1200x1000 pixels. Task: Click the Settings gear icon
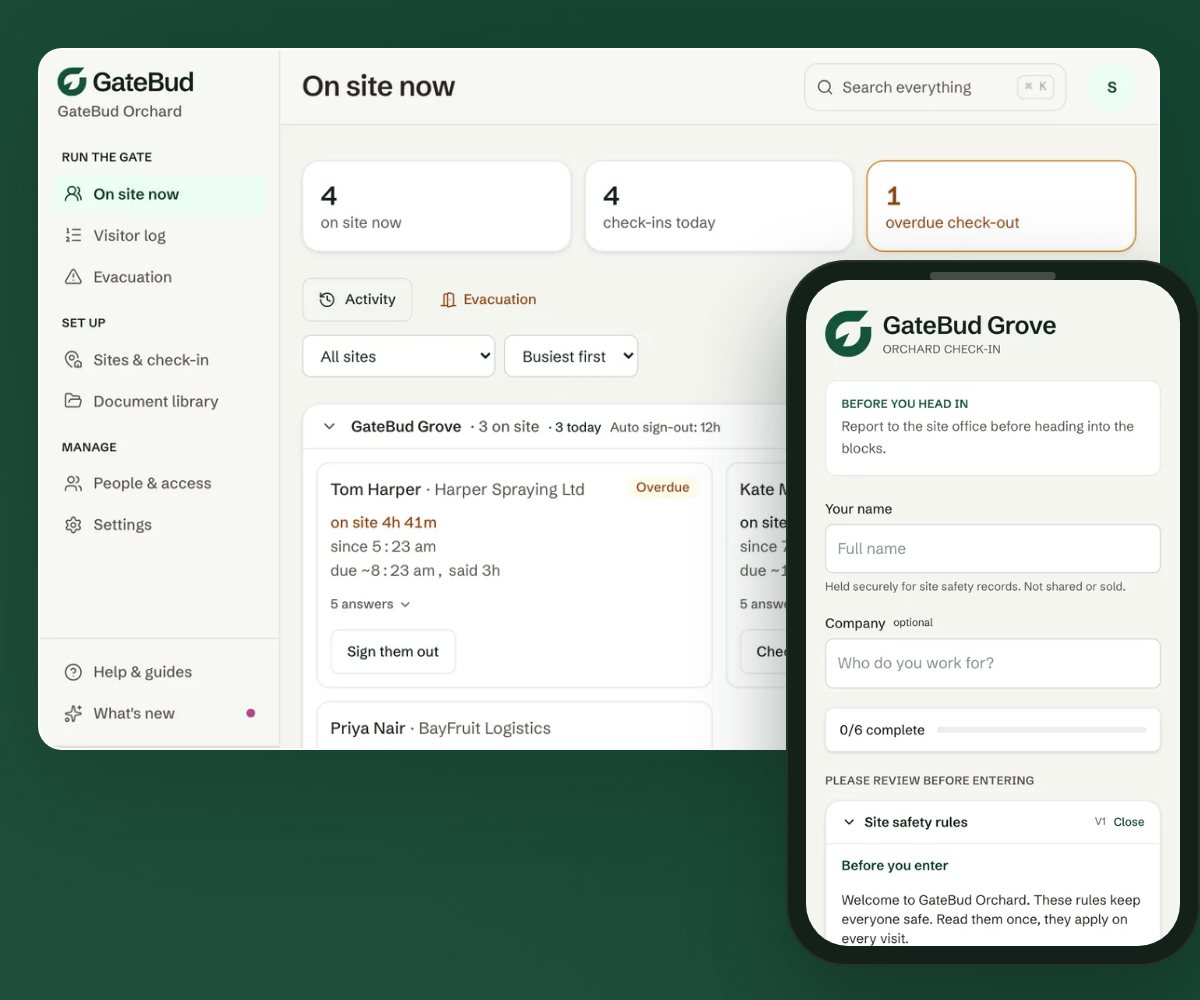pyautogui.click(x=73, y=525)
